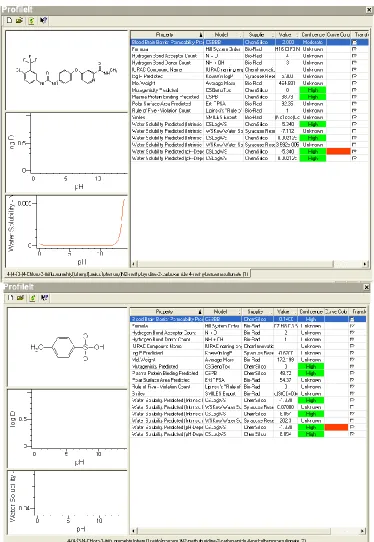This screenshot has width=374, height=542.
Task: Select Blood Brain Barrier Permeability row in upper window
Action: point(249,42)
